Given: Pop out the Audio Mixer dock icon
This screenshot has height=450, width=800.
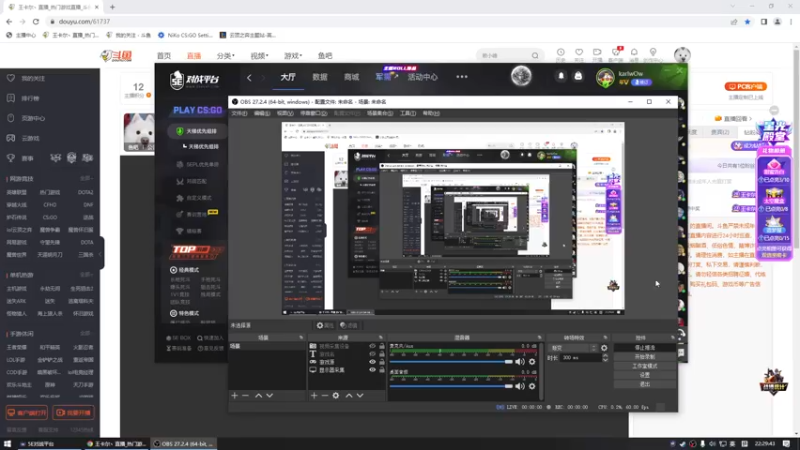Looking at the screenshot, I should (539, 338).
